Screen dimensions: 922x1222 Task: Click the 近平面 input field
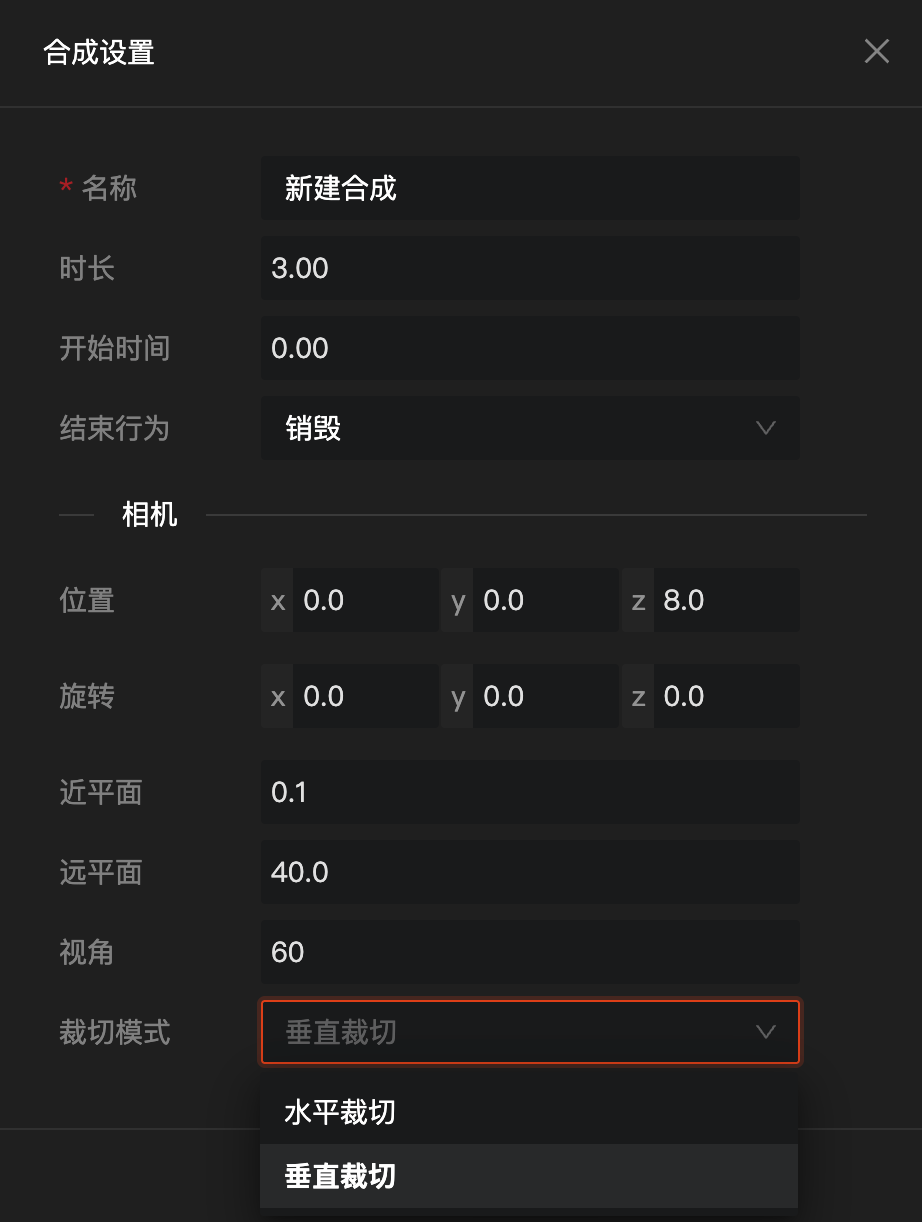[530, 792]
